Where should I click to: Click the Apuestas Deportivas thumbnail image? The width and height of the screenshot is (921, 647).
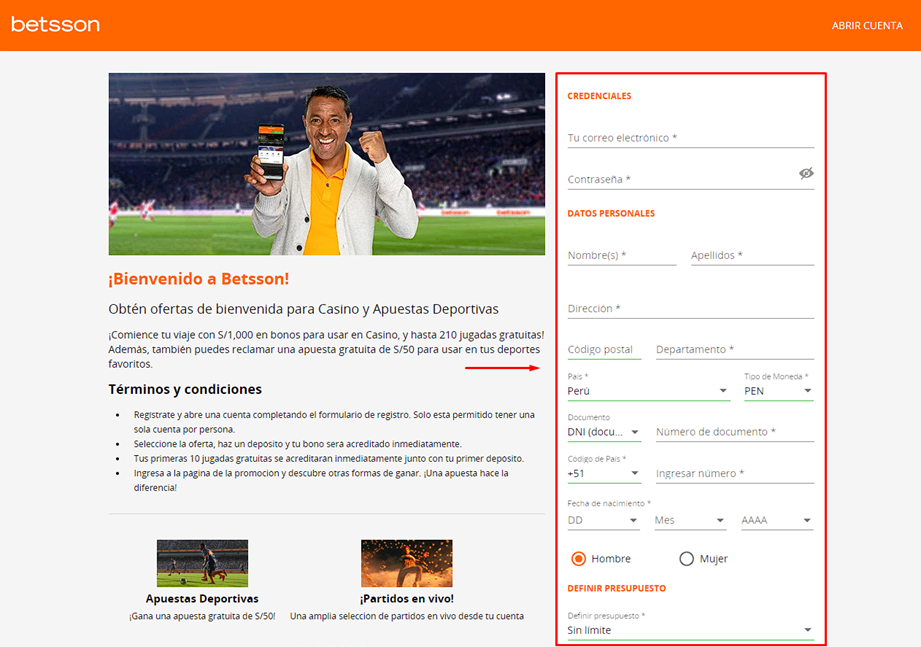click(202, 563)
